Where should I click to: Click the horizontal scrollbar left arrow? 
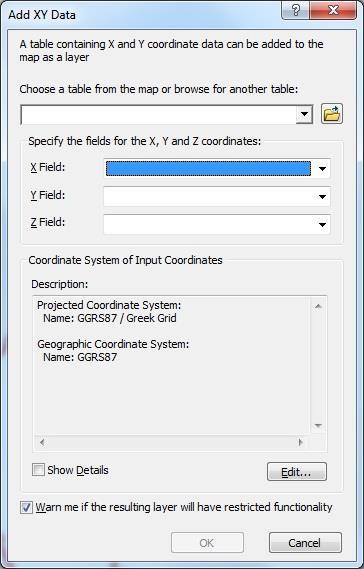point(42,442)
